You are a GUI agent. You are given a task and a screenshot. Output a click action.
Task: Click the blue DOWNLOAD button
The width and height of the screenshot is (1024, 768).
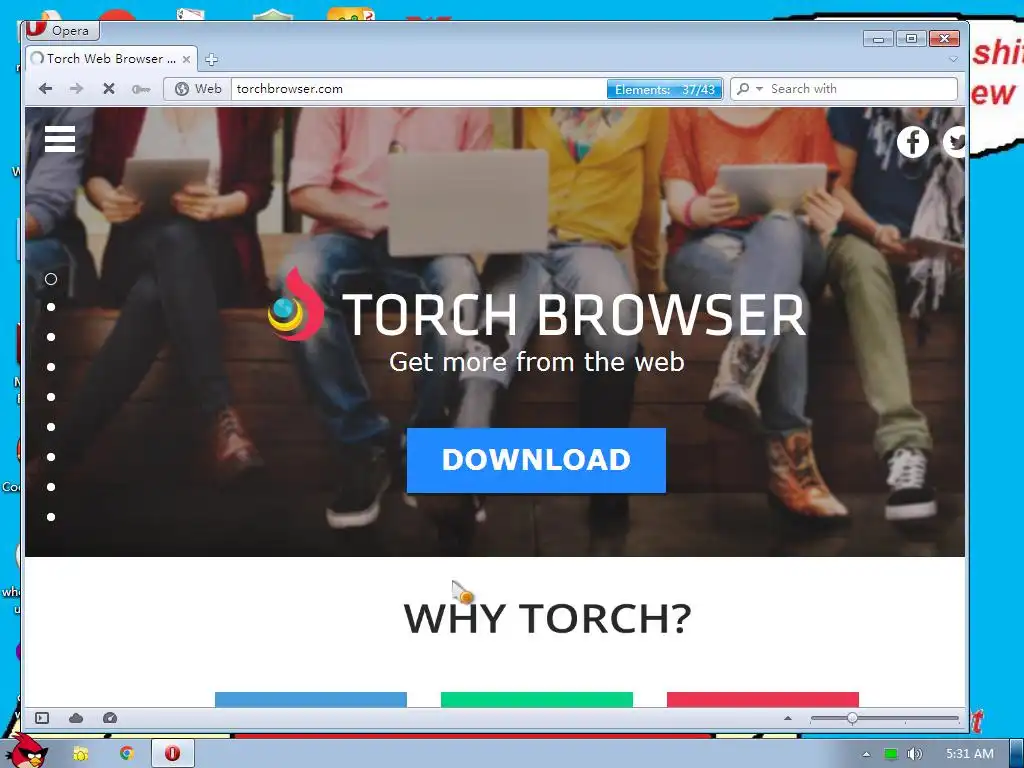(536, 460)
